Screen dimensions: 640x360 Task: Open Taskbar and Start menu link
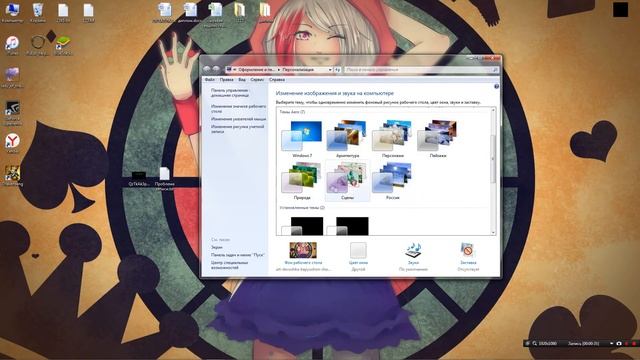pyautogui.click(x=238, y=255)
